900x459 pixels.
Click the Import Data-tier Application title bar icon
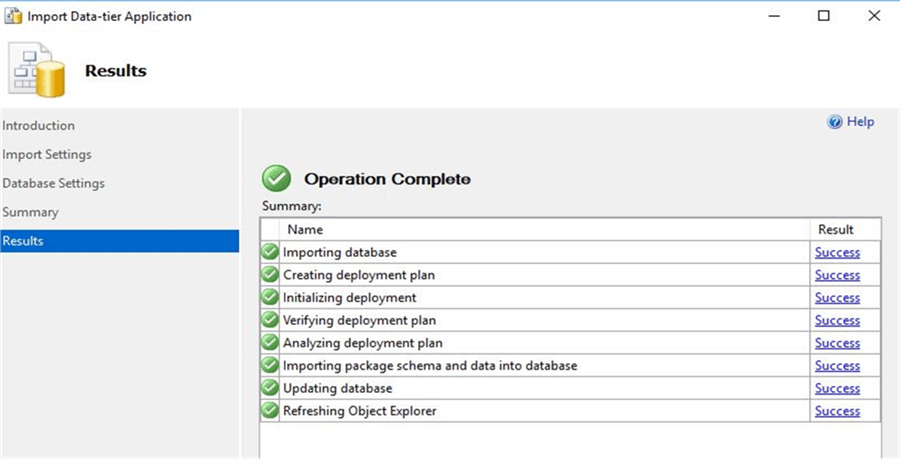click(13, 16)
